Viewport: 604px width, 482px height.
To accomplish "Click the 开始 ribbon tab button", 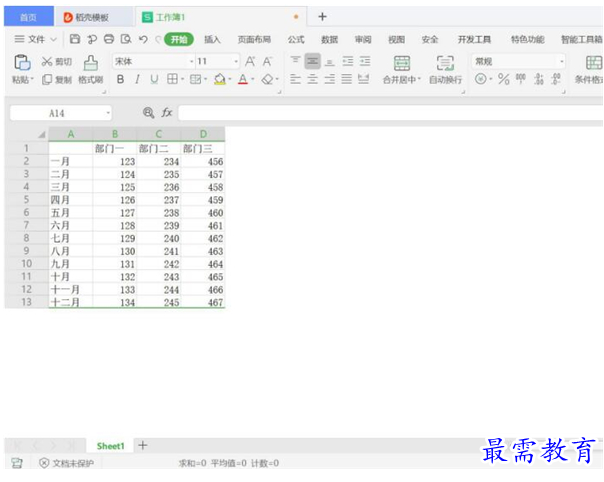I will tap(179, 39).
